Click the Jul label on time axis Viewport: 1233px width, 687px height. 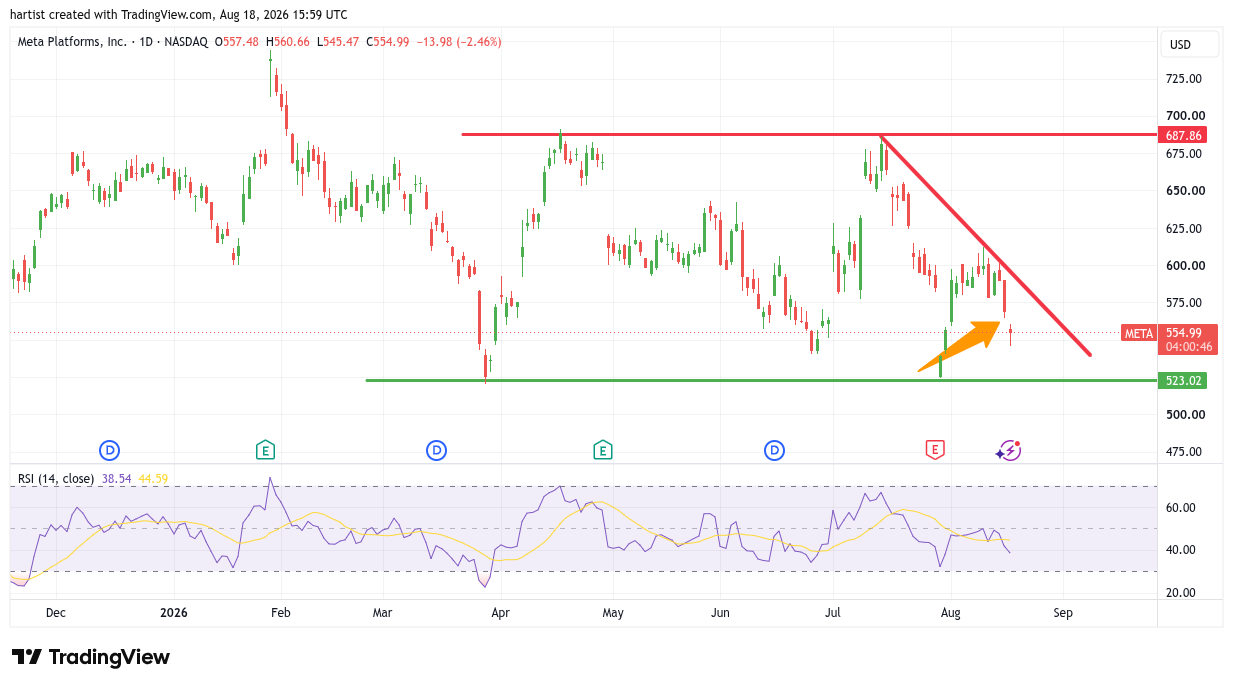[x=832, y=613]
